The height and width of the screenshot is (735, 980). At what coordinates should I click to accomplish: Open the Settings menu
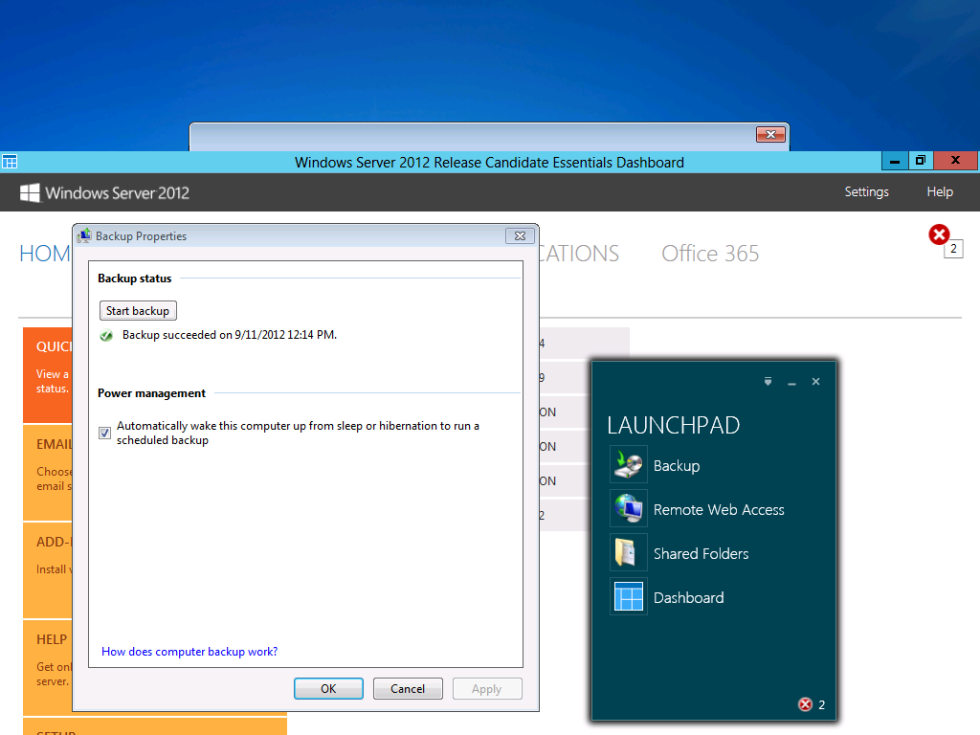[866, 191]
